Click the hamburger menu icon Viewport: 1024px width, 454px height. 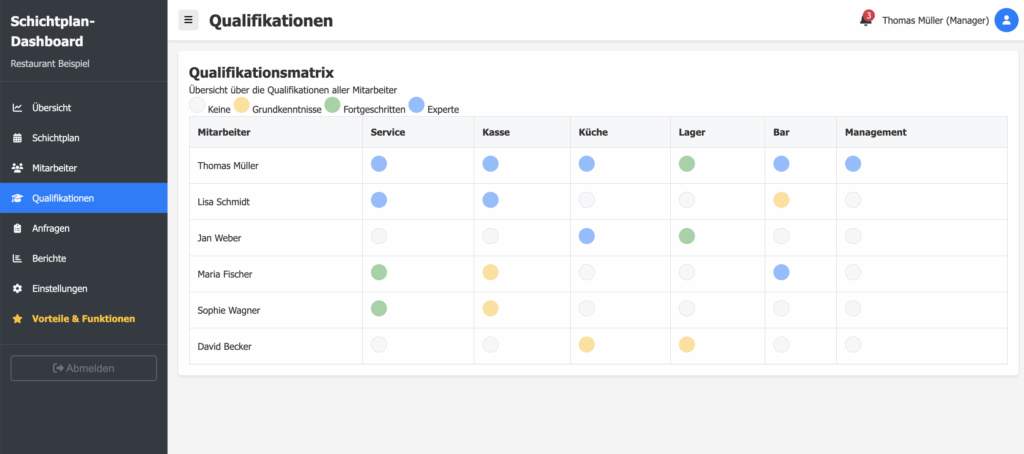click(189, 20)
